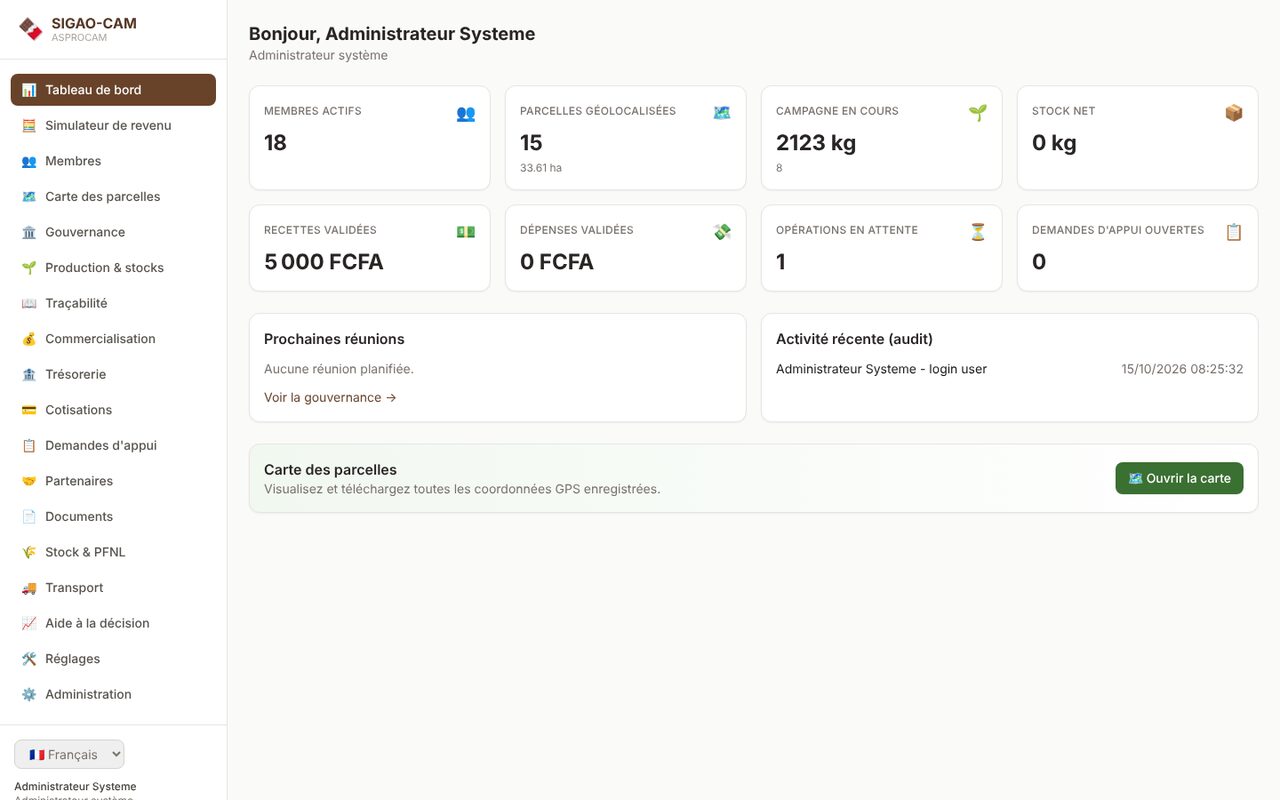The height and width of the screenshot is (800, 1280).
Task: Navigate to Trésorerie in the sidebar
Action: click(x=113, y=374)
